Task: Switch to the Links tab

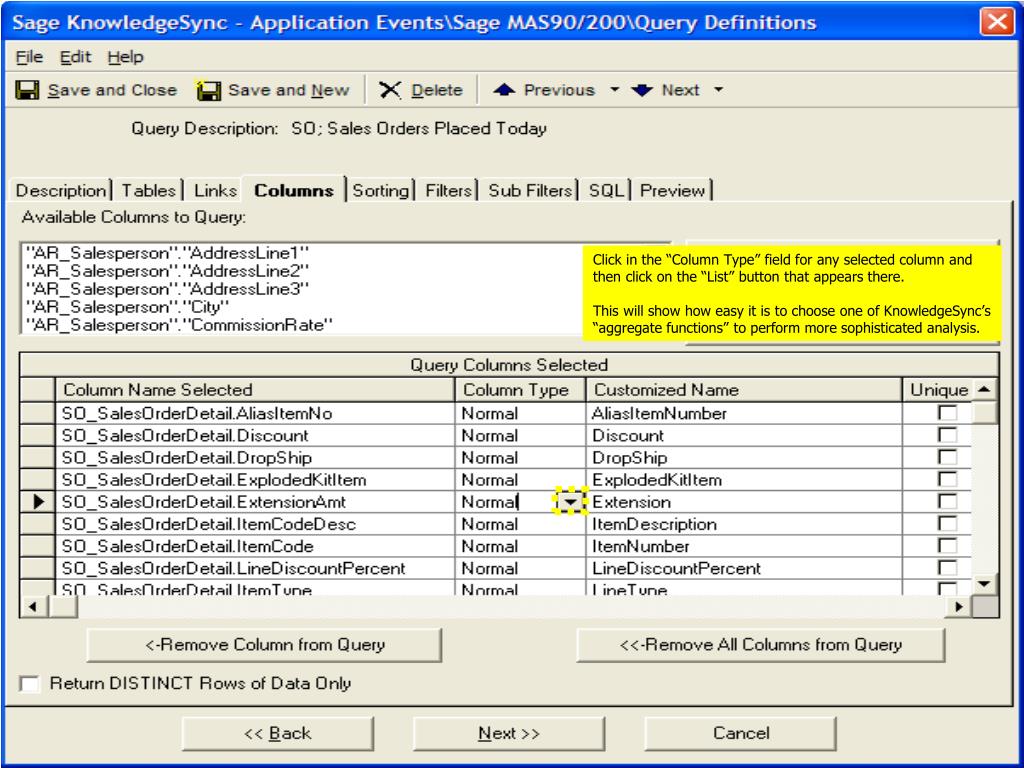Action: pyautogui.click(x=215, y=191)
